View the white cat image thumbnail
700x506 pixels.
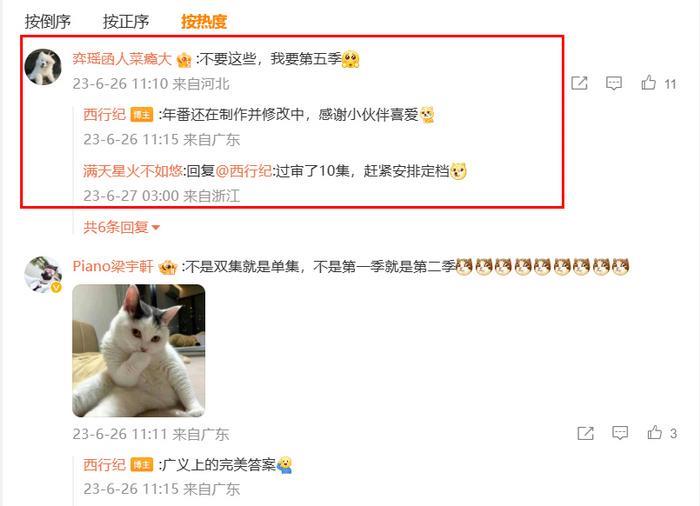(138, 351)
